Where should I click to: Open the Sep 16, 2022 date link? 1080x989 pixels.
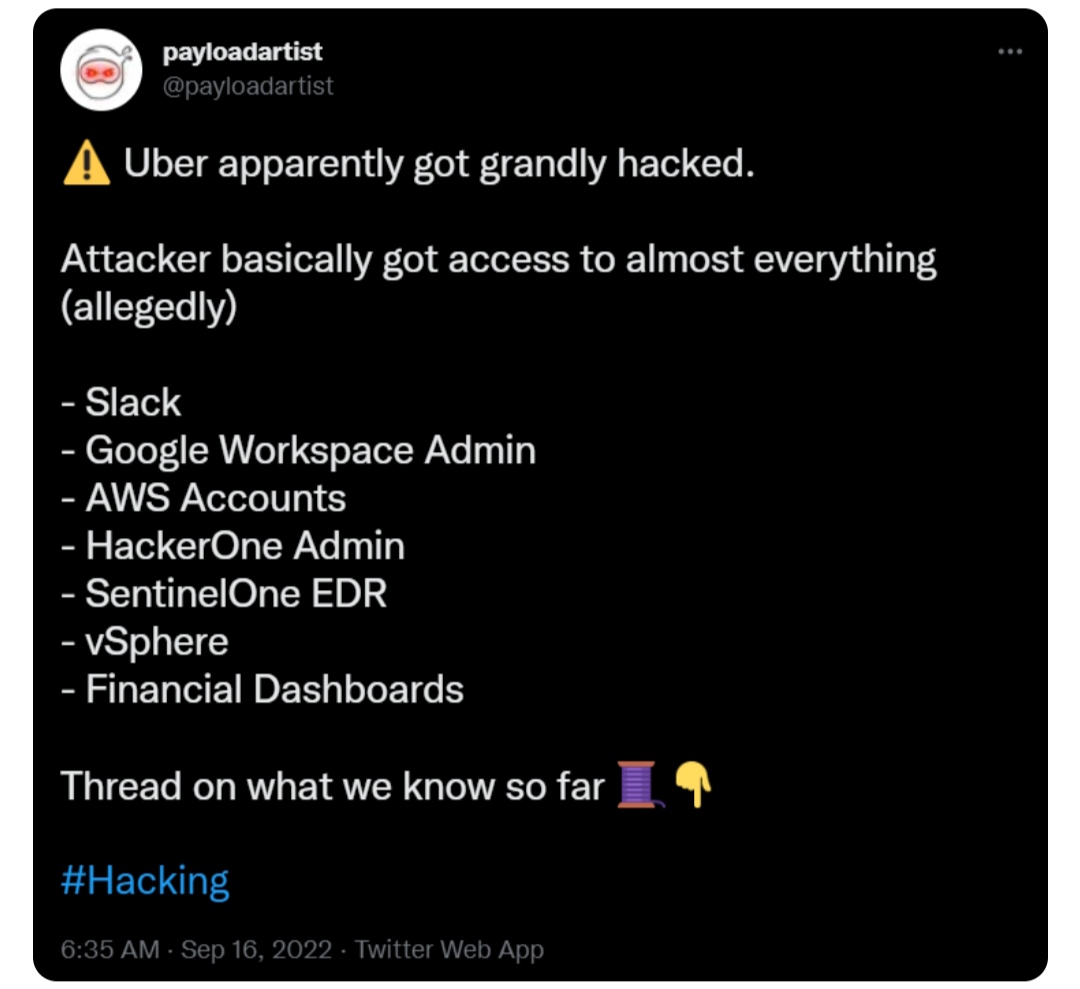pyautogui.click(x=256, y=949)
